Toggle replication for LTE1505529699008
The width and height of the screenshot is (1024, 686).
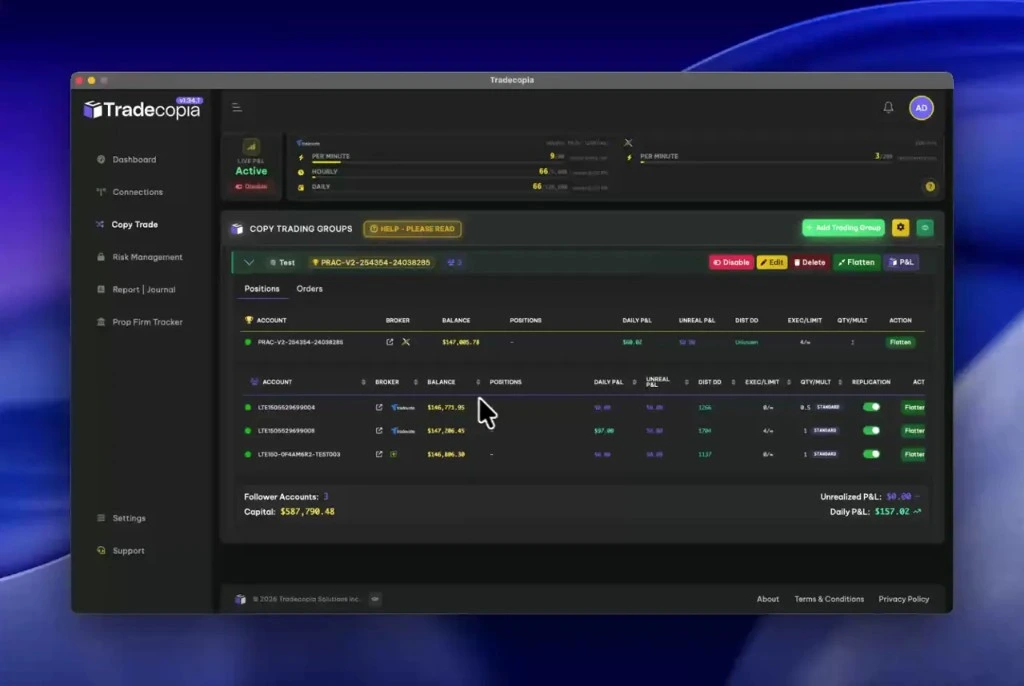tap(871, 431)
